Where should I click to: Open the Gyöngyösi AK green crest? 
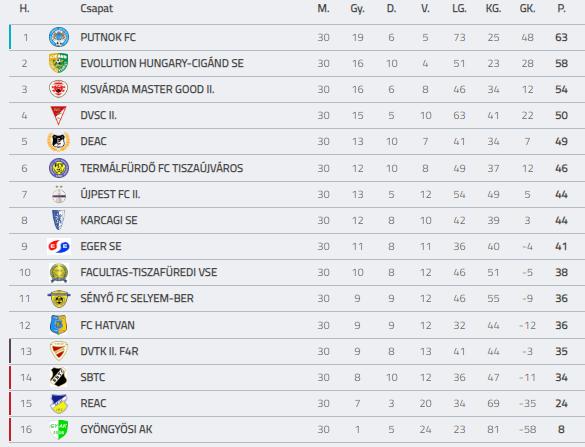(59, 429)
